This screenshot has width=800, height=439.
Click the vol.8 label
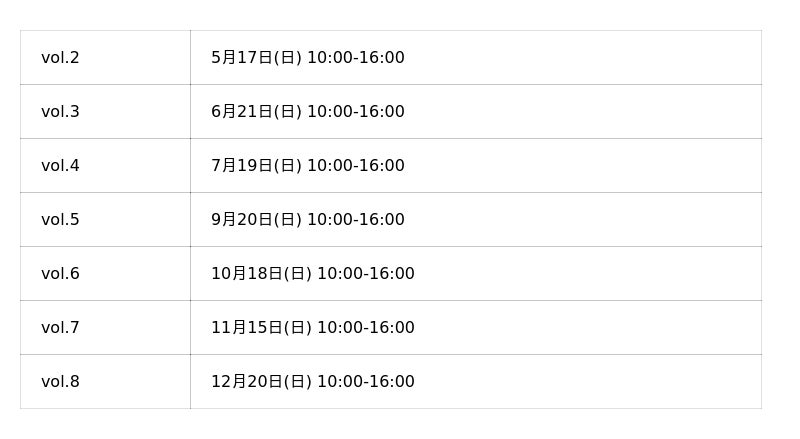tap(60, 382)
